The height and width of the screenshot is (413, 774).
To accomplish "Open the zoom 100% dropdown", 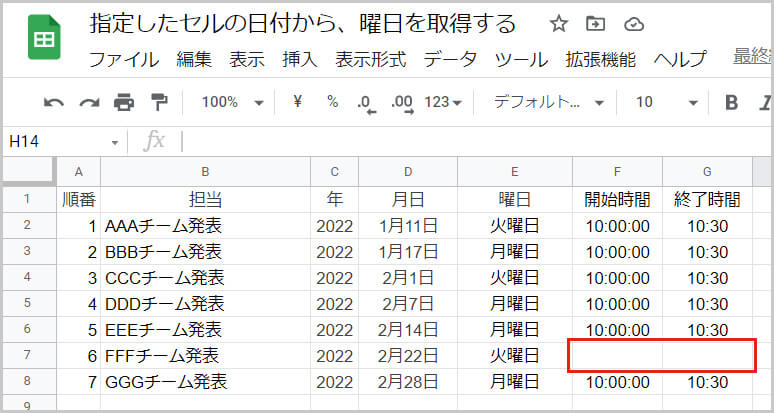I will click(233, 103).
